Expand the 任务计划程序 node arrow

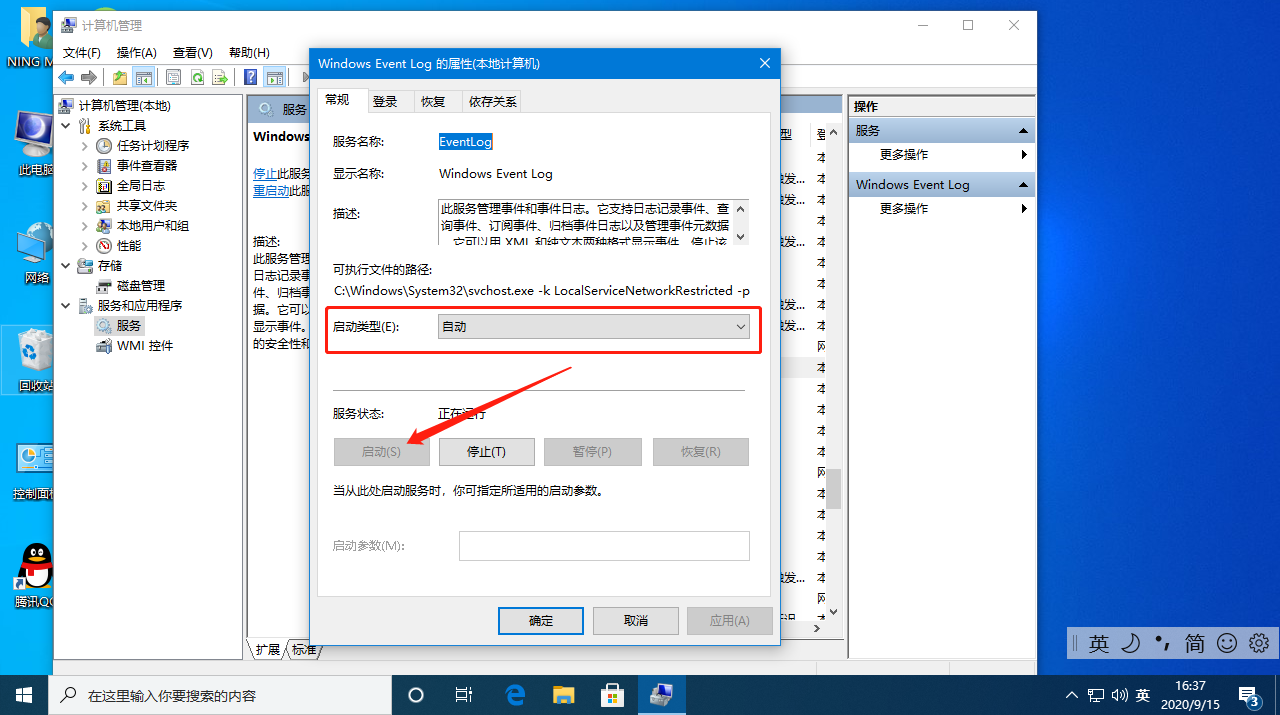[85, 146]
